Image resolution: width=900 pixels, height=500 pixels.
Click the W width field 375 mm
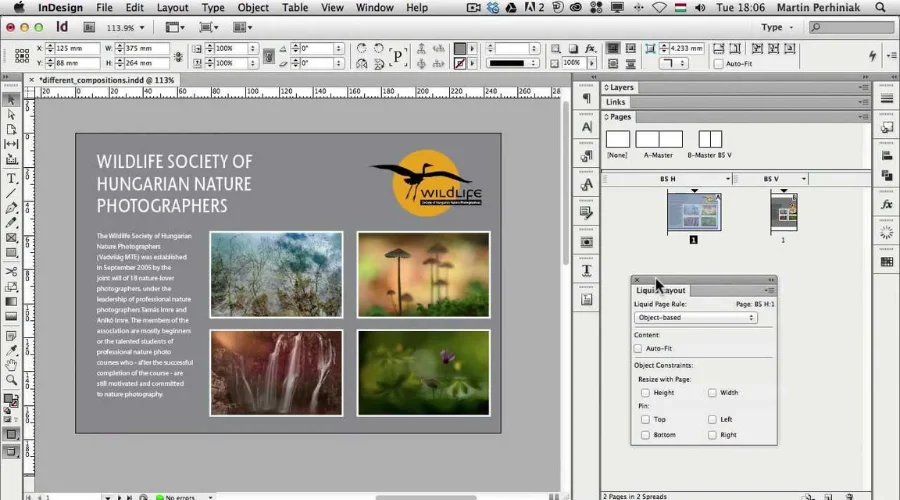point(146,48)
